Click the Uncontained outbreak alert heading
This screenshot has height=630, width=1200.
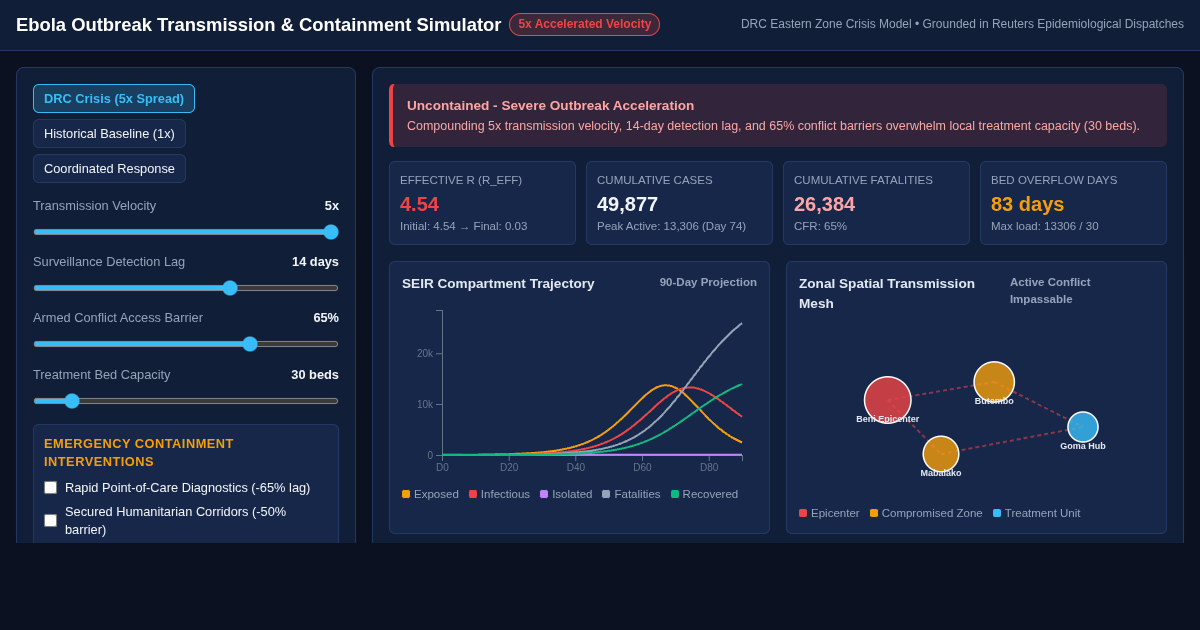tap(550, 105)
